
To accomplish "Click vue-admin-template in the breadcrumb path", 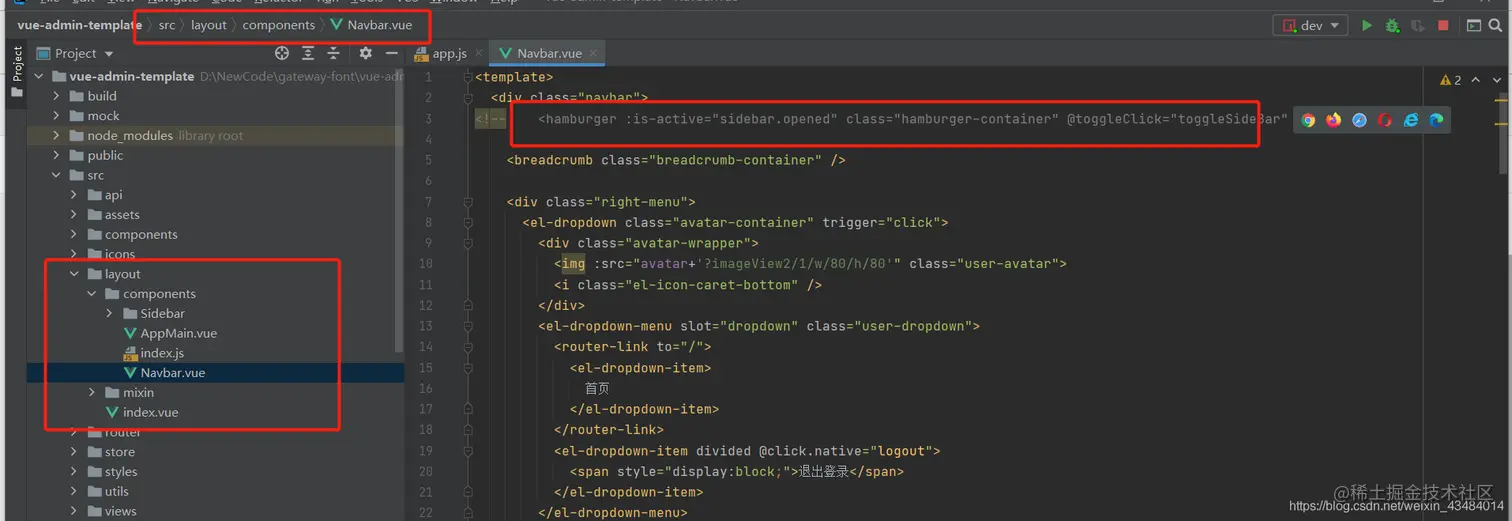I will point(80,25).
